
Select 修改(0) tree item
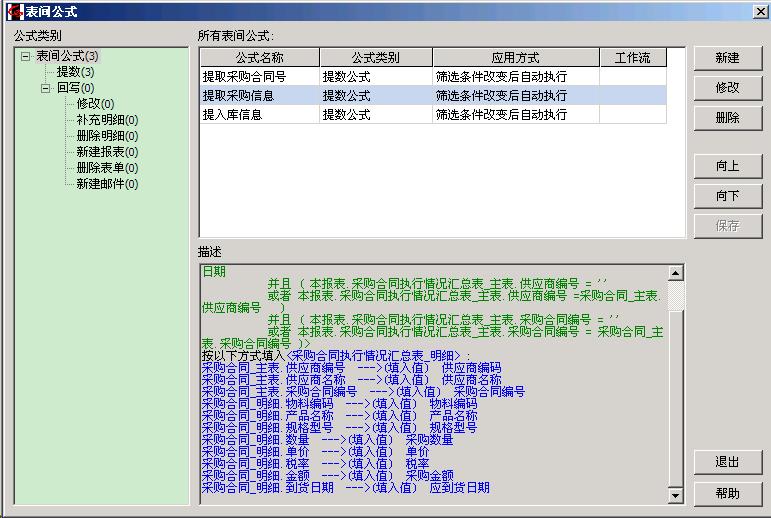pos(95,104)
